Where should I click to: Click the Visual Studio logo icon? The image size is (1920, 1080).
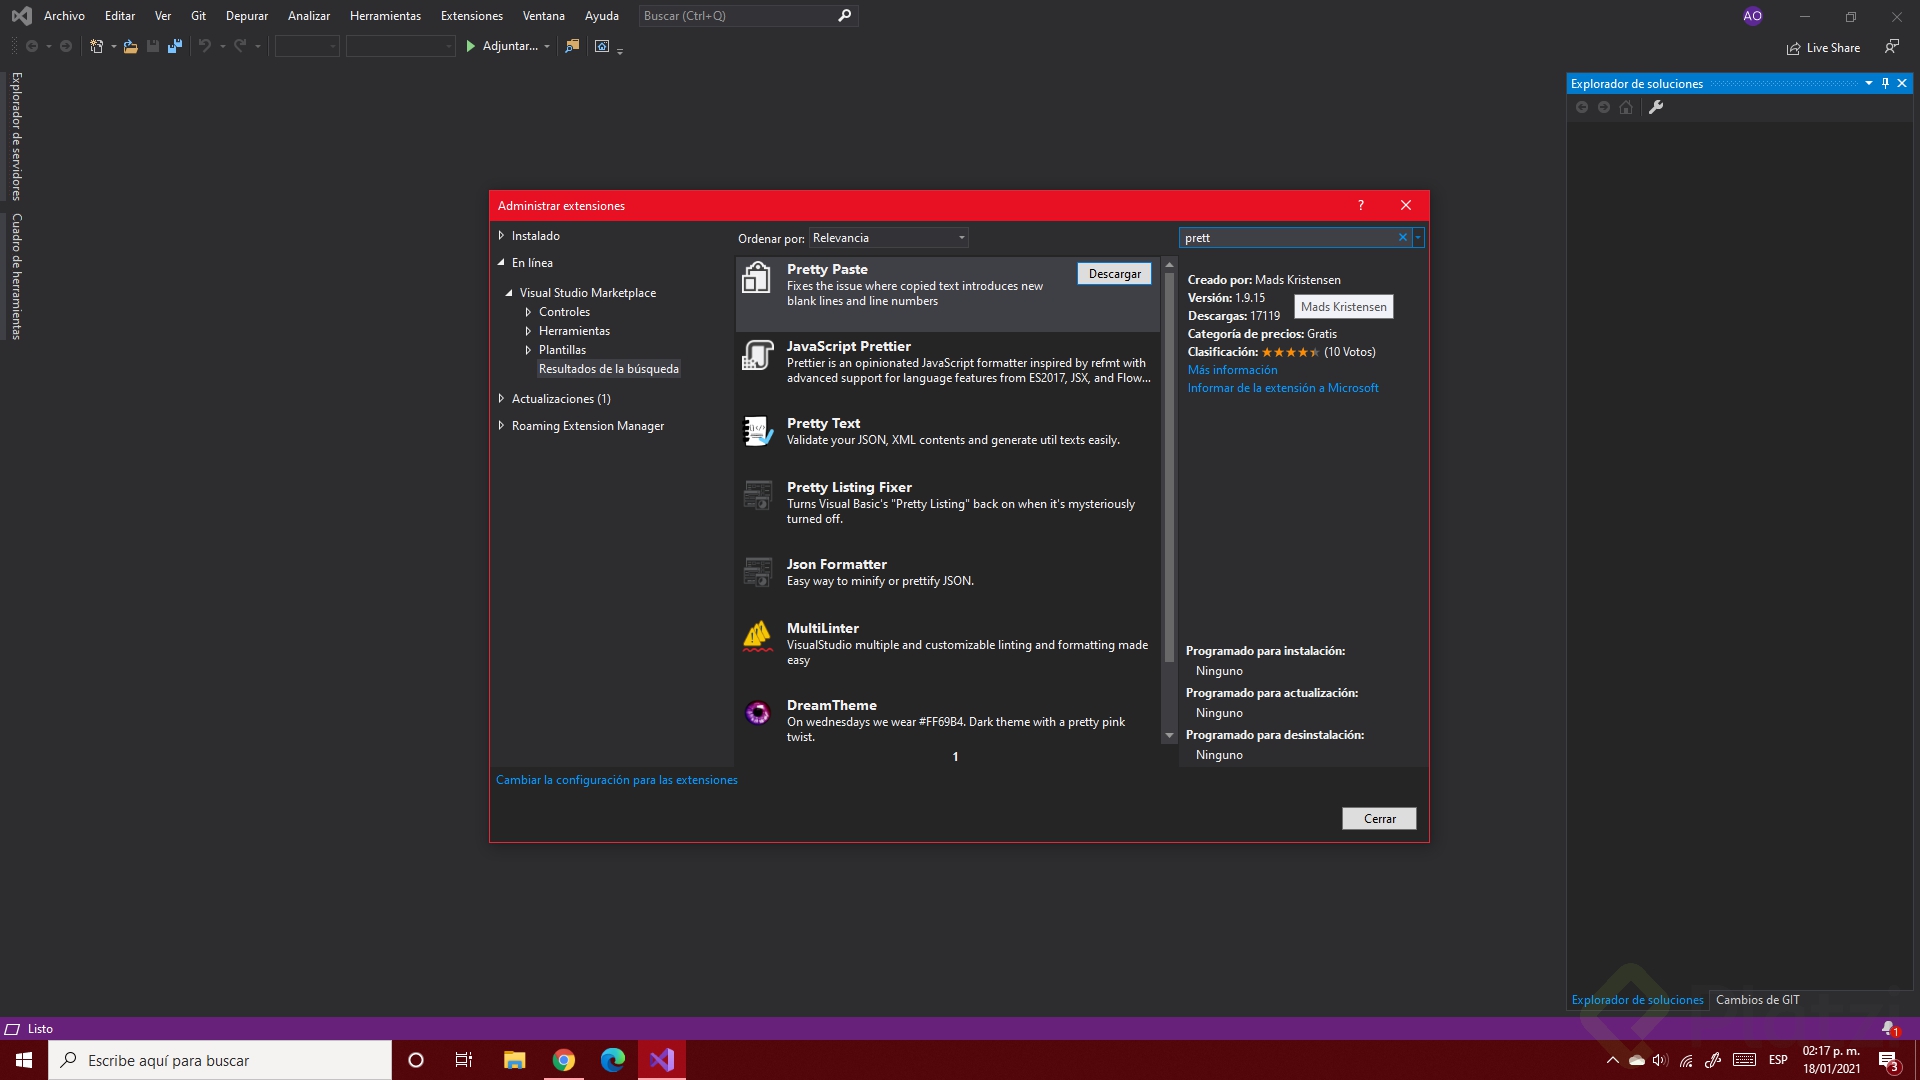tap(21, 16)
